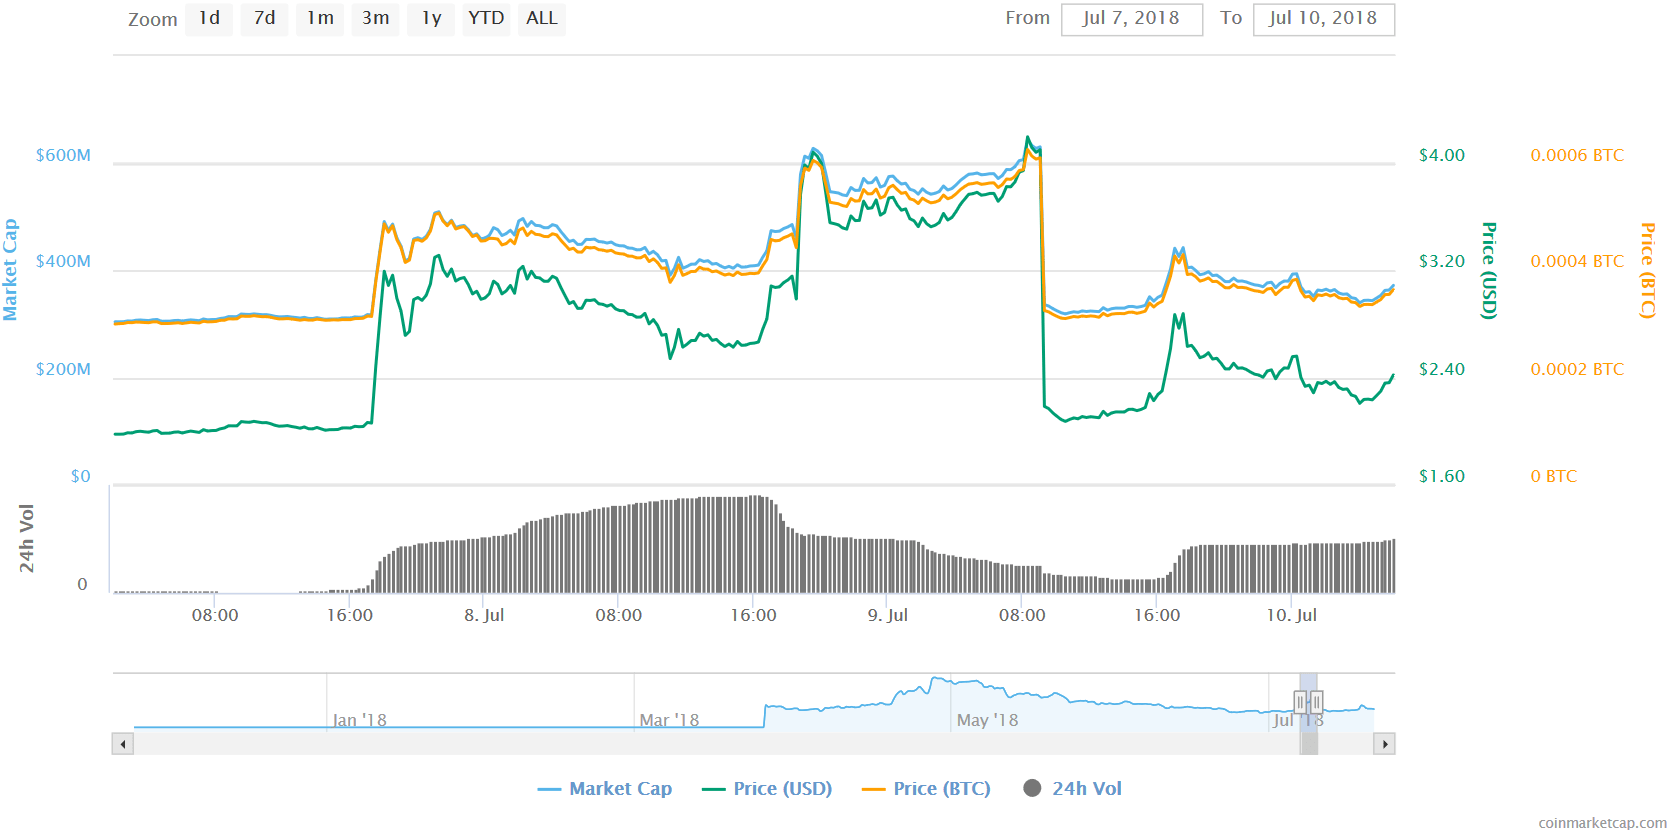Open the coinmarketcap.com credit link
Viewport: 1673px width, 830px height.
pos(1602,822)
